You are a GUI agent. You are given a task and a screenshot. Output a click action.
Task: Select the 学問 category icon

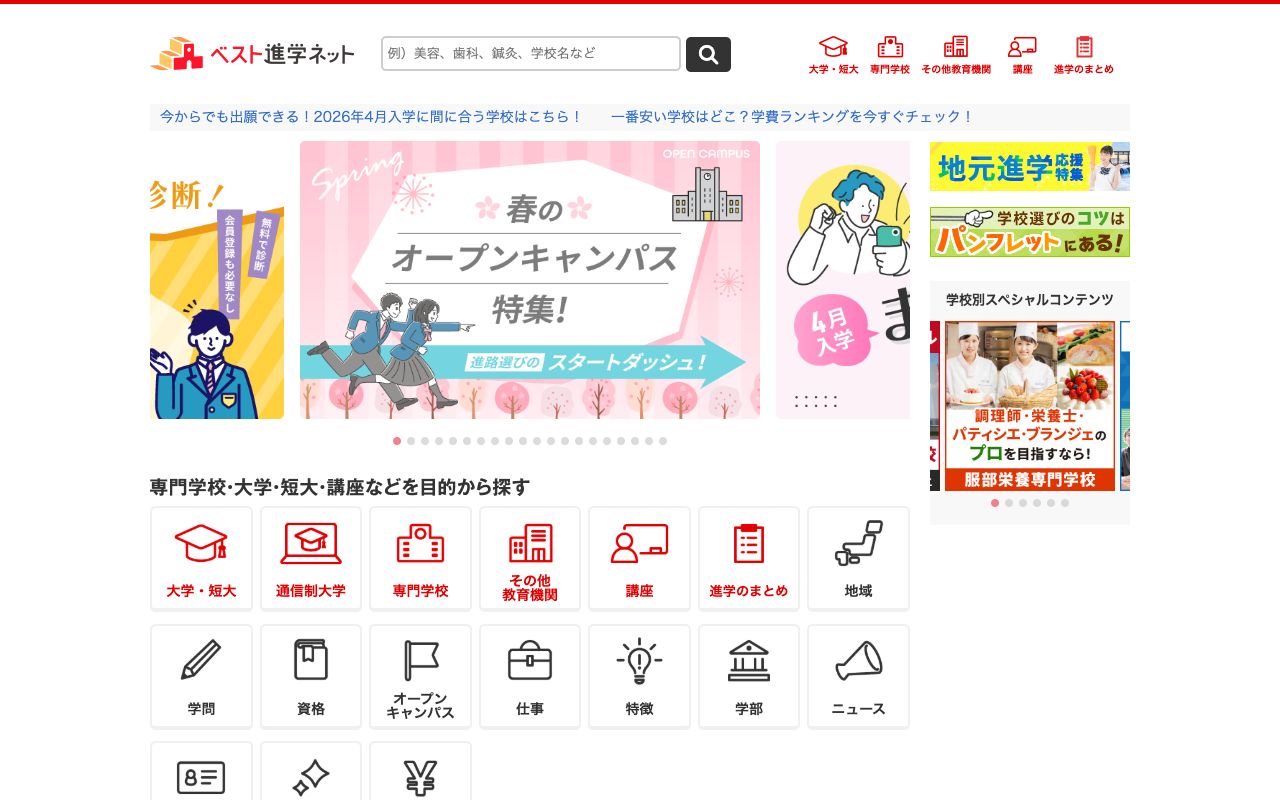pyautogui.click(x=201, y=676)
